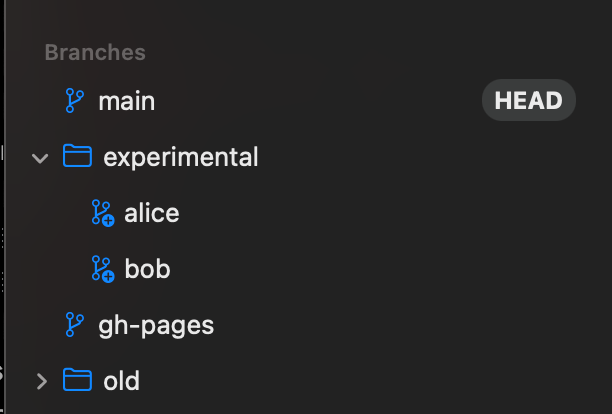This screenshot has width=612, height=414.
Task: Click the plus badge on bob's icon
Action: [108, 275]
